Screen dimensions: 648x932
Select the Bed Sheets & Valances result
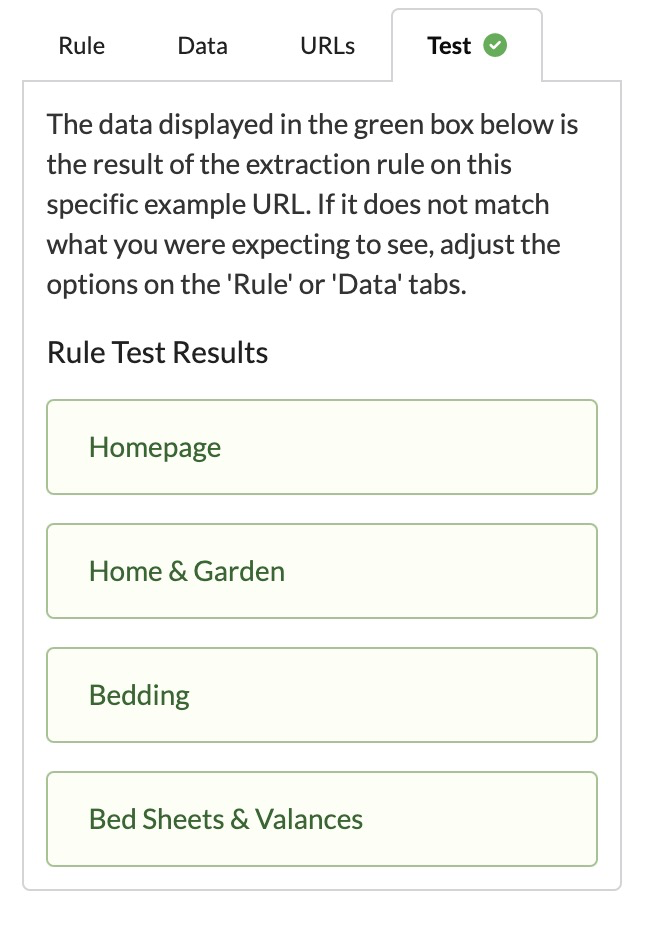click(322, 819)
